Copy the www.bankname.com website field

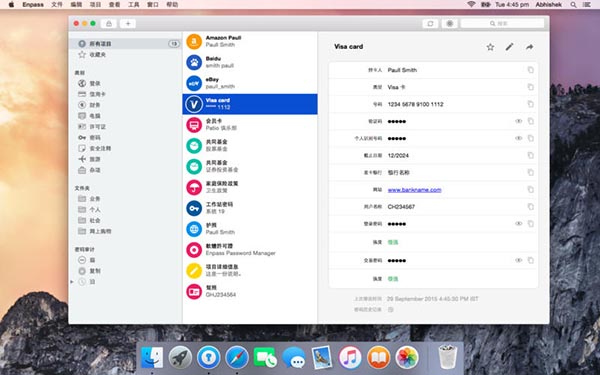coord(530,189)
